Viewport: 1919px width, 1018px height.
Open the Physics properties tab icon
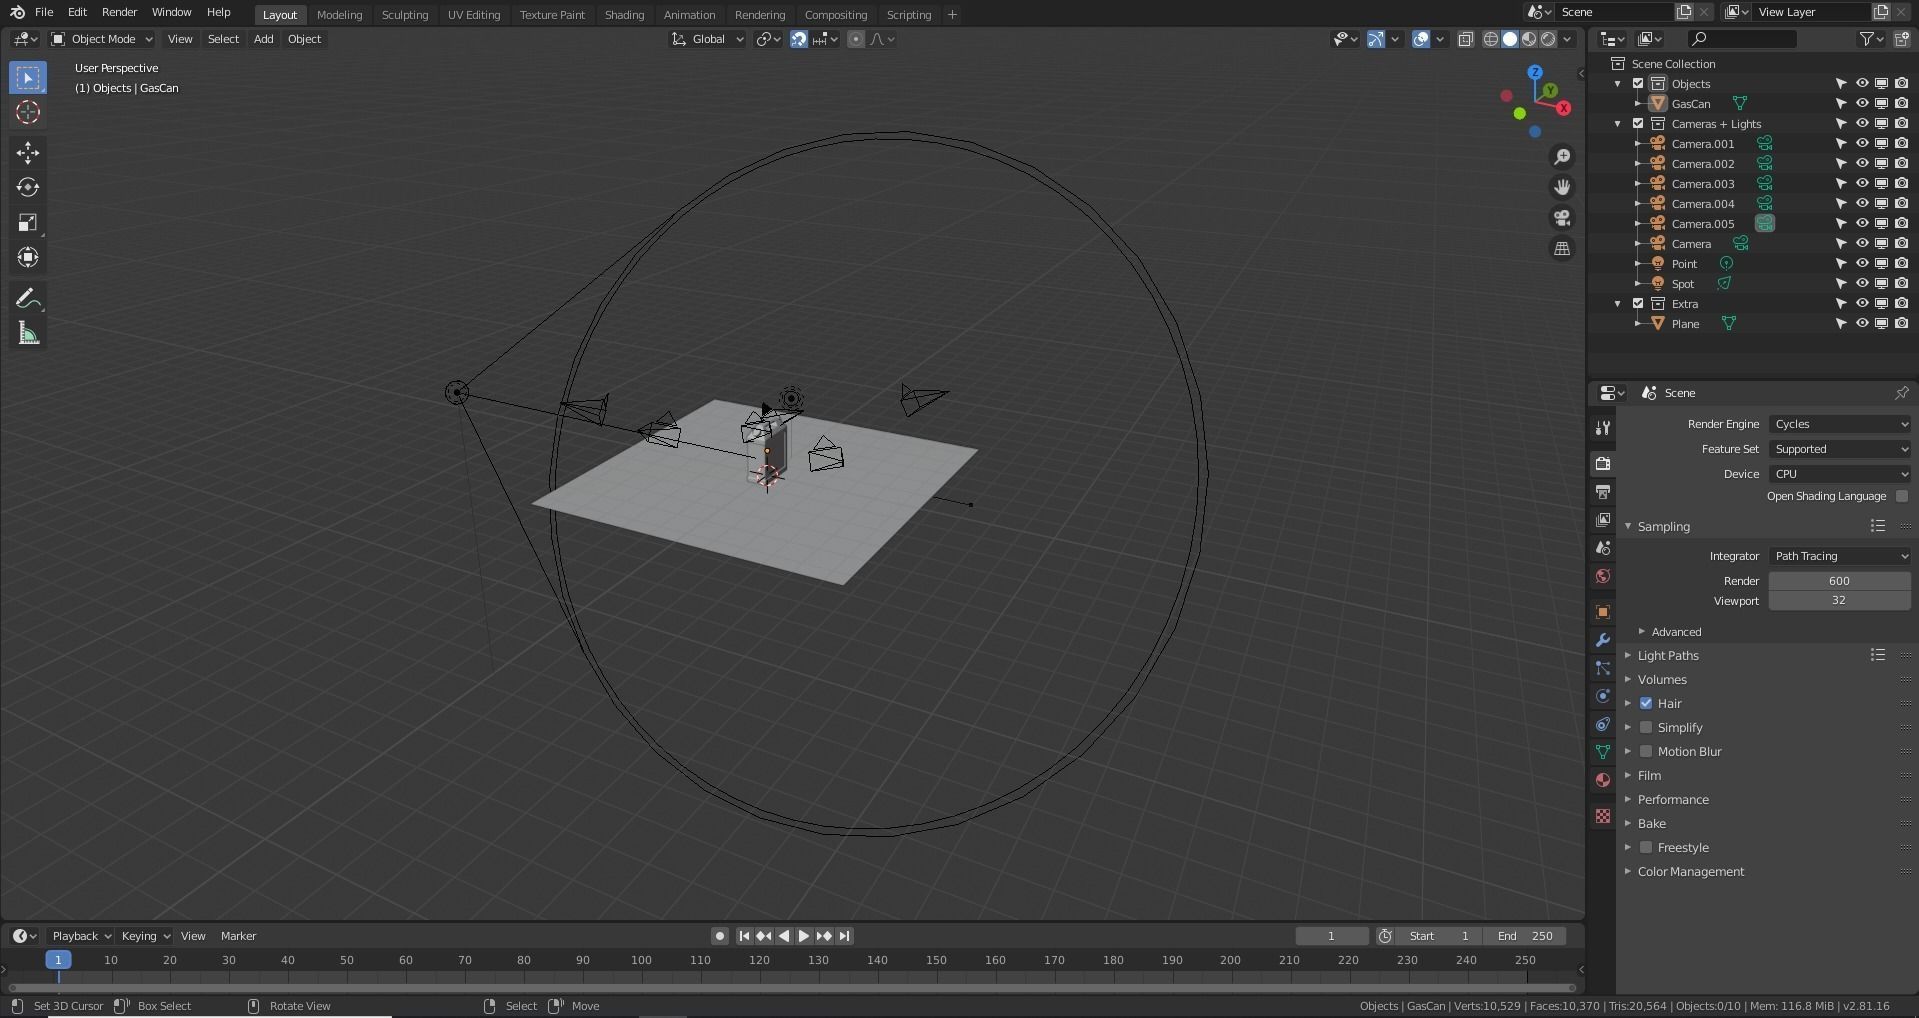point(1603,696)
